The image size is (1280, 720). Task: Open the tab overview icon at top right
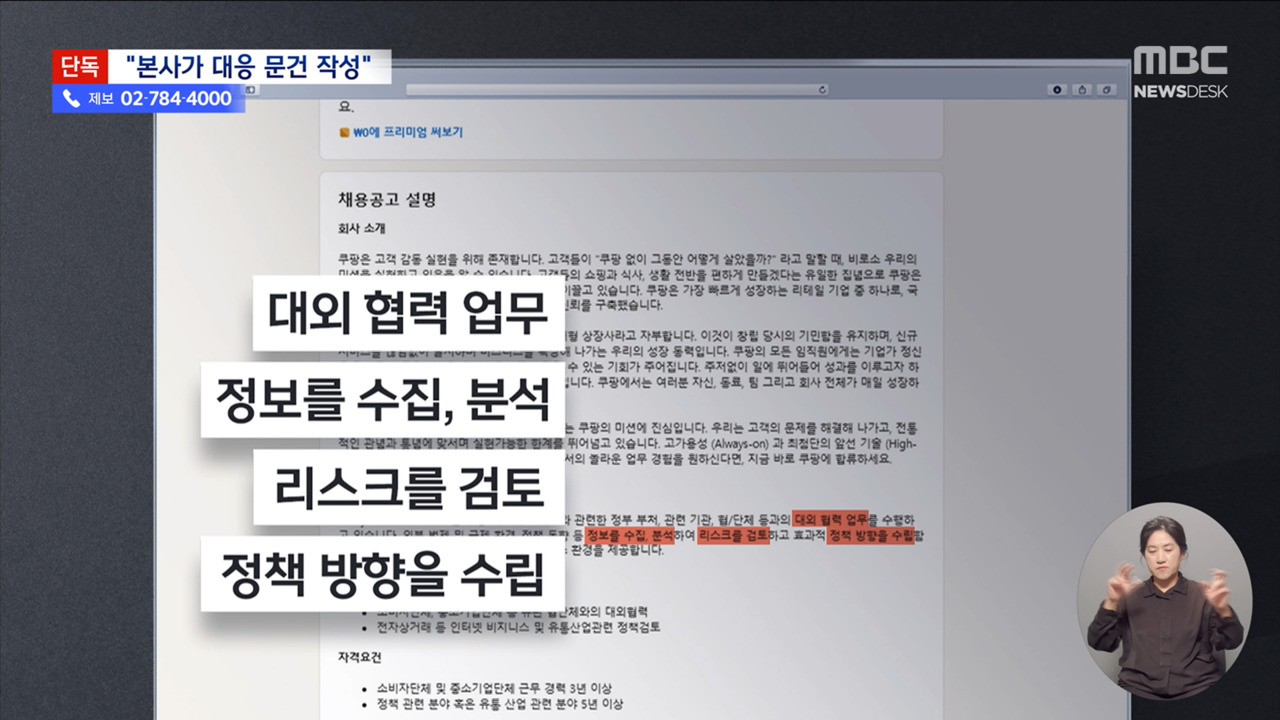[x=1107, y=90]
